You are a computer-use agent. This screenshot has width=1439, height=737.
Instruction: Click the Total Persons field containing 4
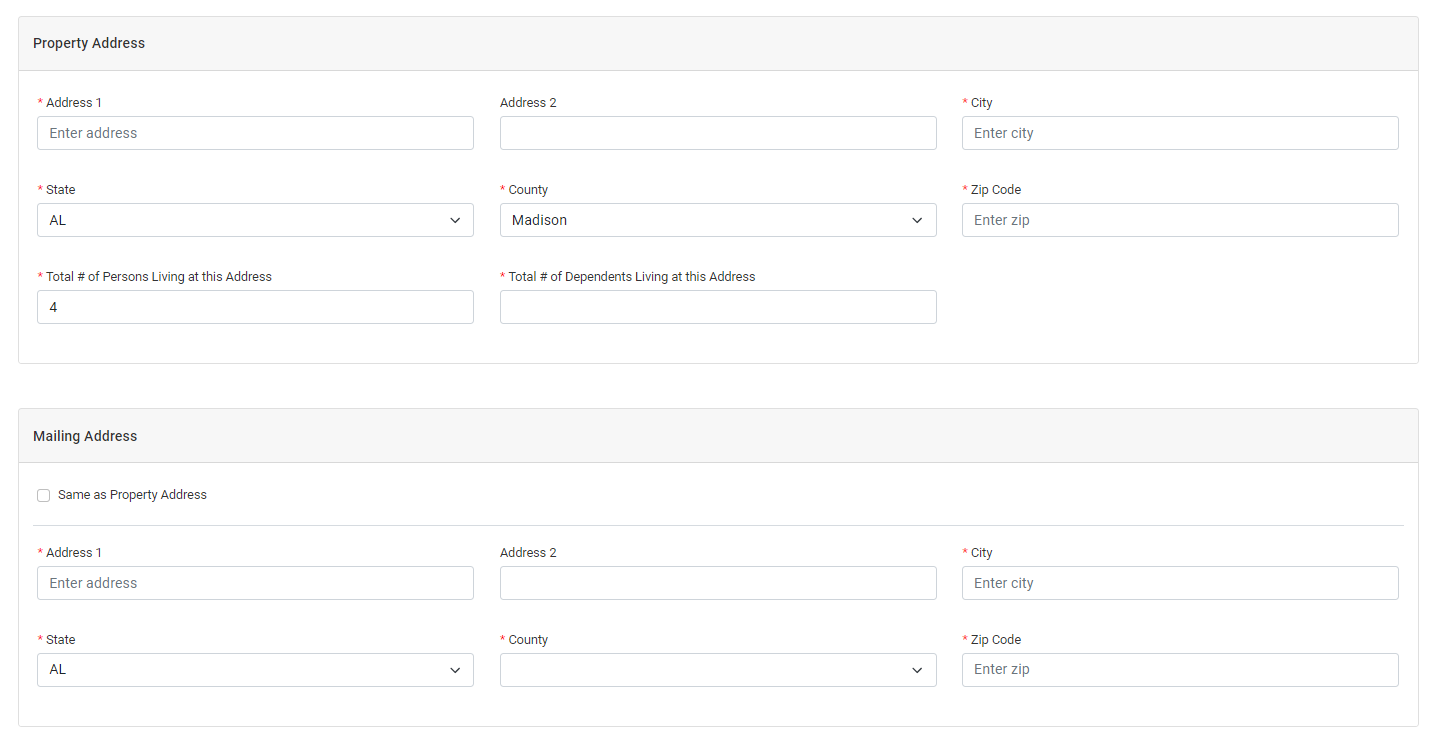click(255, 307)
